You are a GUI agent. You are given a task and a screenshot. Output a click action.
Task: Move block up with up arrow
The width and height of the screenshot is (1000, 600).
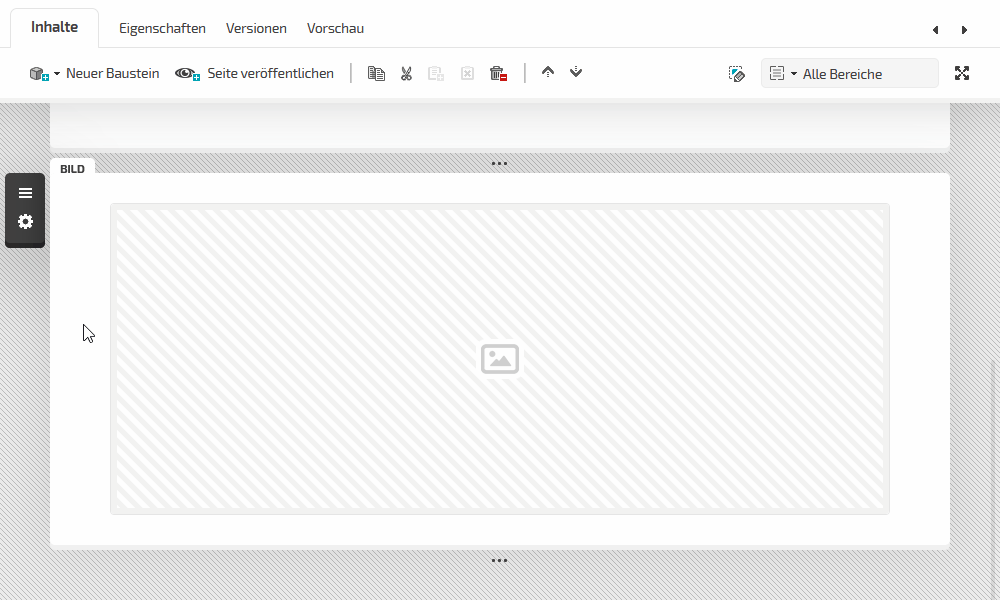[x=547, y=72]
